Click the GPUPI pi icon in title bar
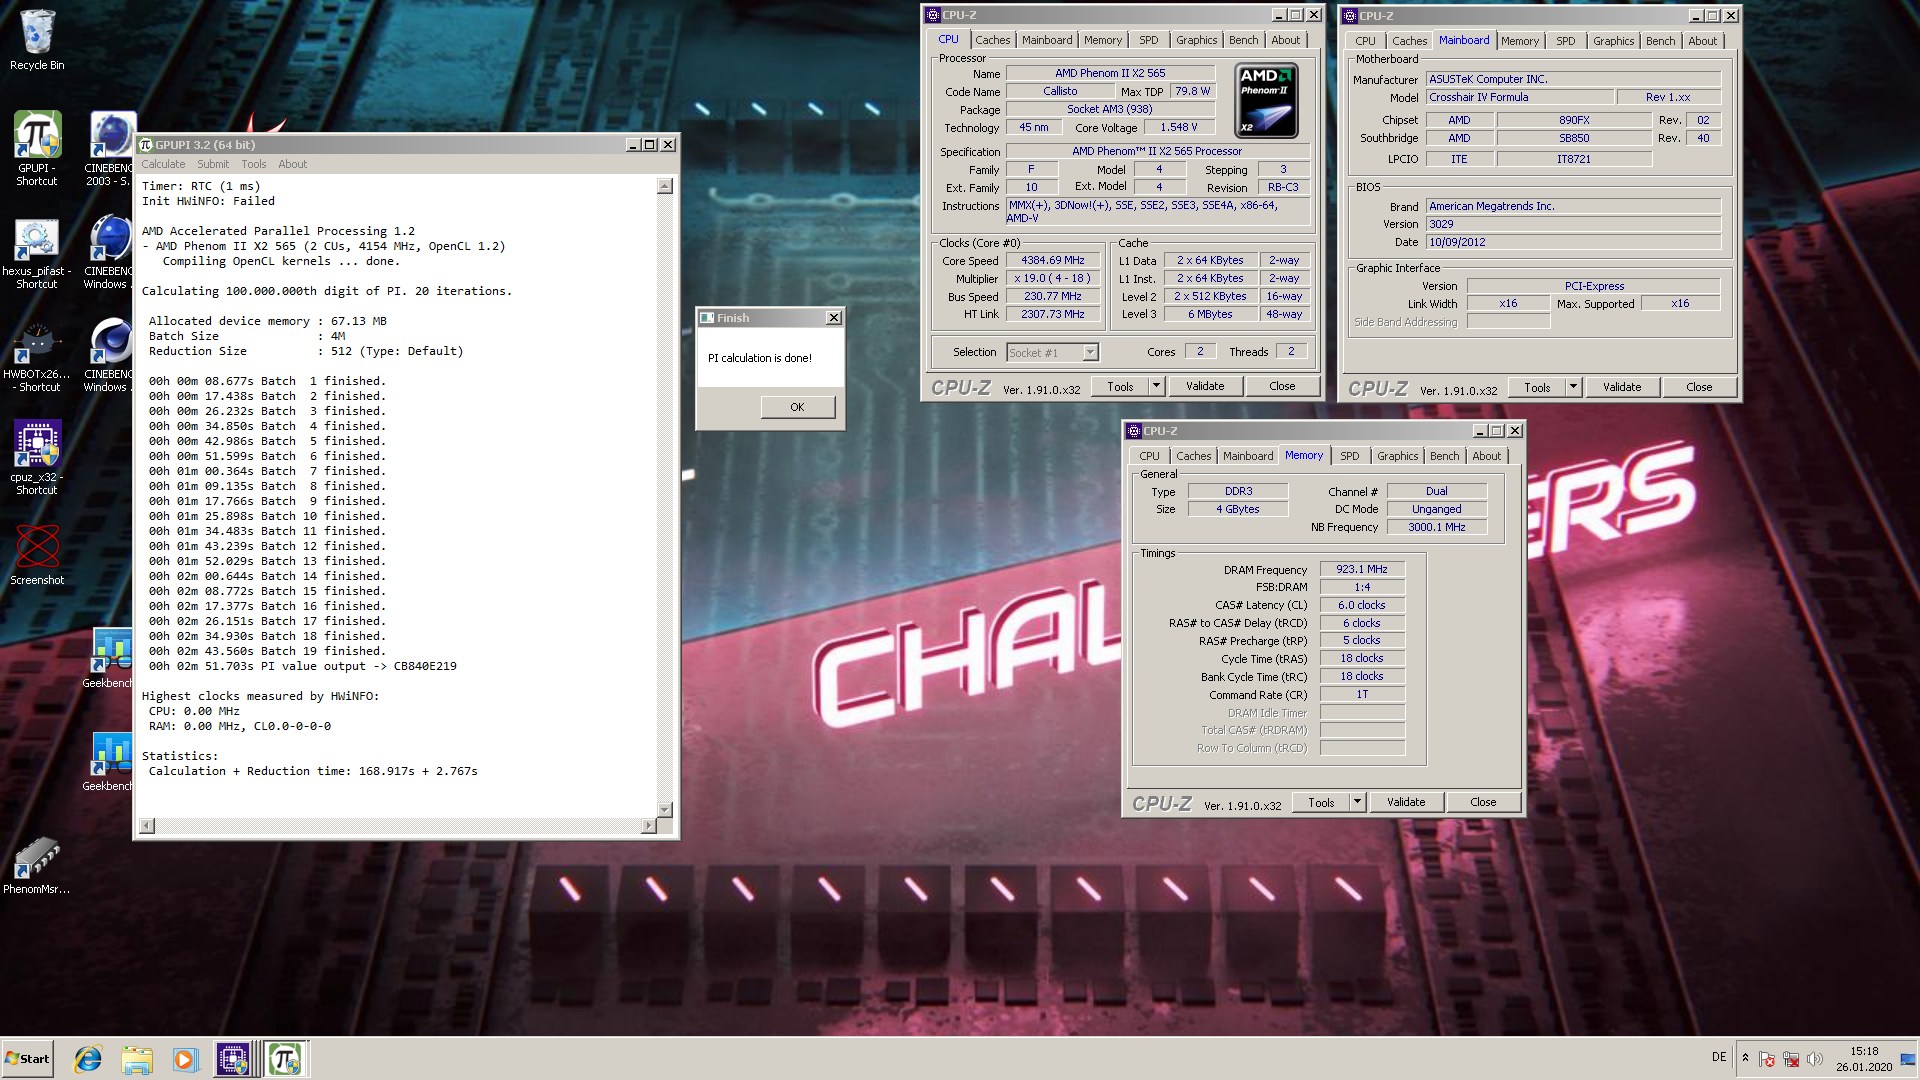 [x=146, y=145]
